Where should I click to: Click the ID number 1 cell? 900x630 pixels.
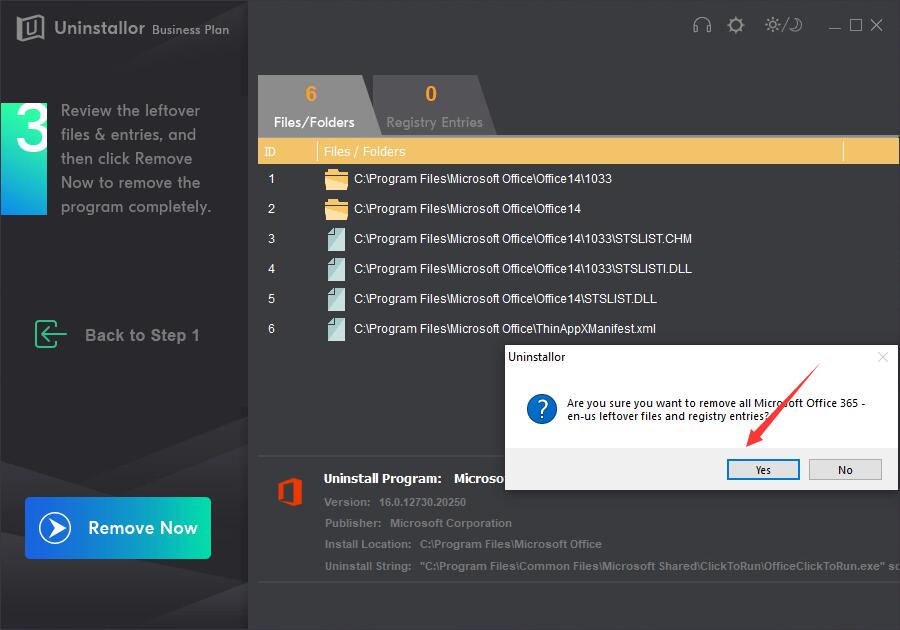pyautogui.click(x=271, y=179)
